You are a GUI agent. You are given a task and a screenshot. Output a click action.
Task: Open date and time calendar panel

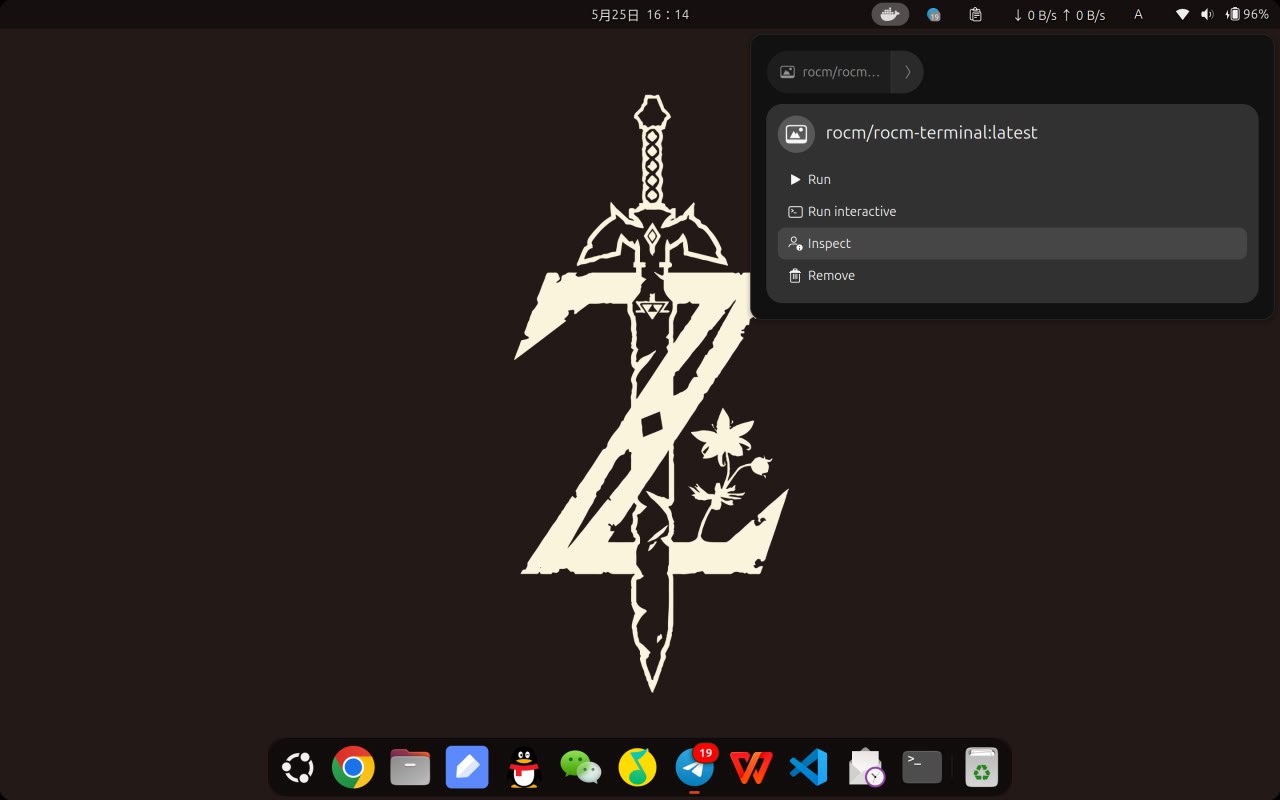[640, 14]
